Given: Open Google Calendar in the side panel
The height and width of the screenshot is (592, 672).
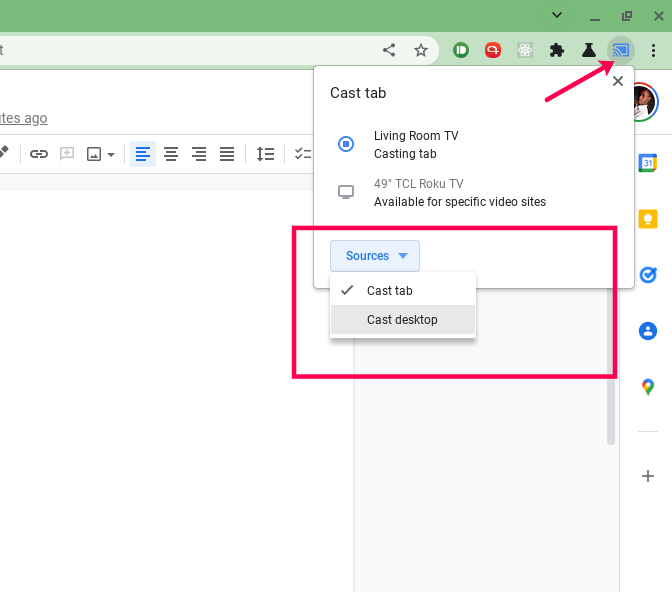Looking at the screenshot, I should tap(648, 163).
